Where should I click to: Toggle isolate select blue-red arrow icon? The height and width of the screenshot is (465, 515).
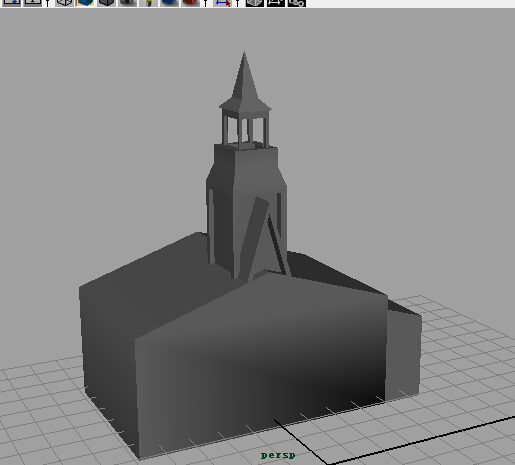[x=222, y=3]
